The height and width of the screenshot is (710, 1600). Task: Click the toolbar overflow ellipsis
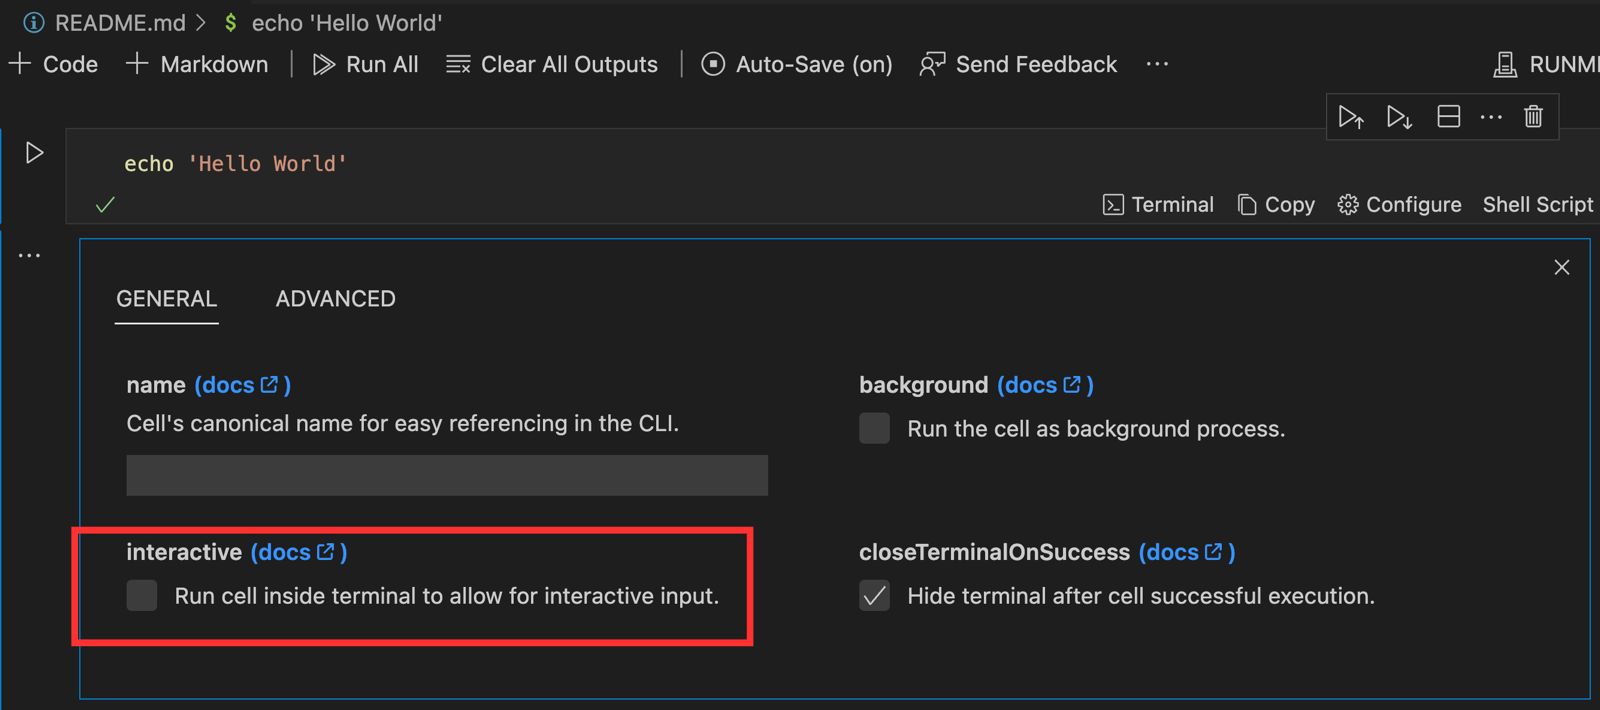coord(1157,64)
